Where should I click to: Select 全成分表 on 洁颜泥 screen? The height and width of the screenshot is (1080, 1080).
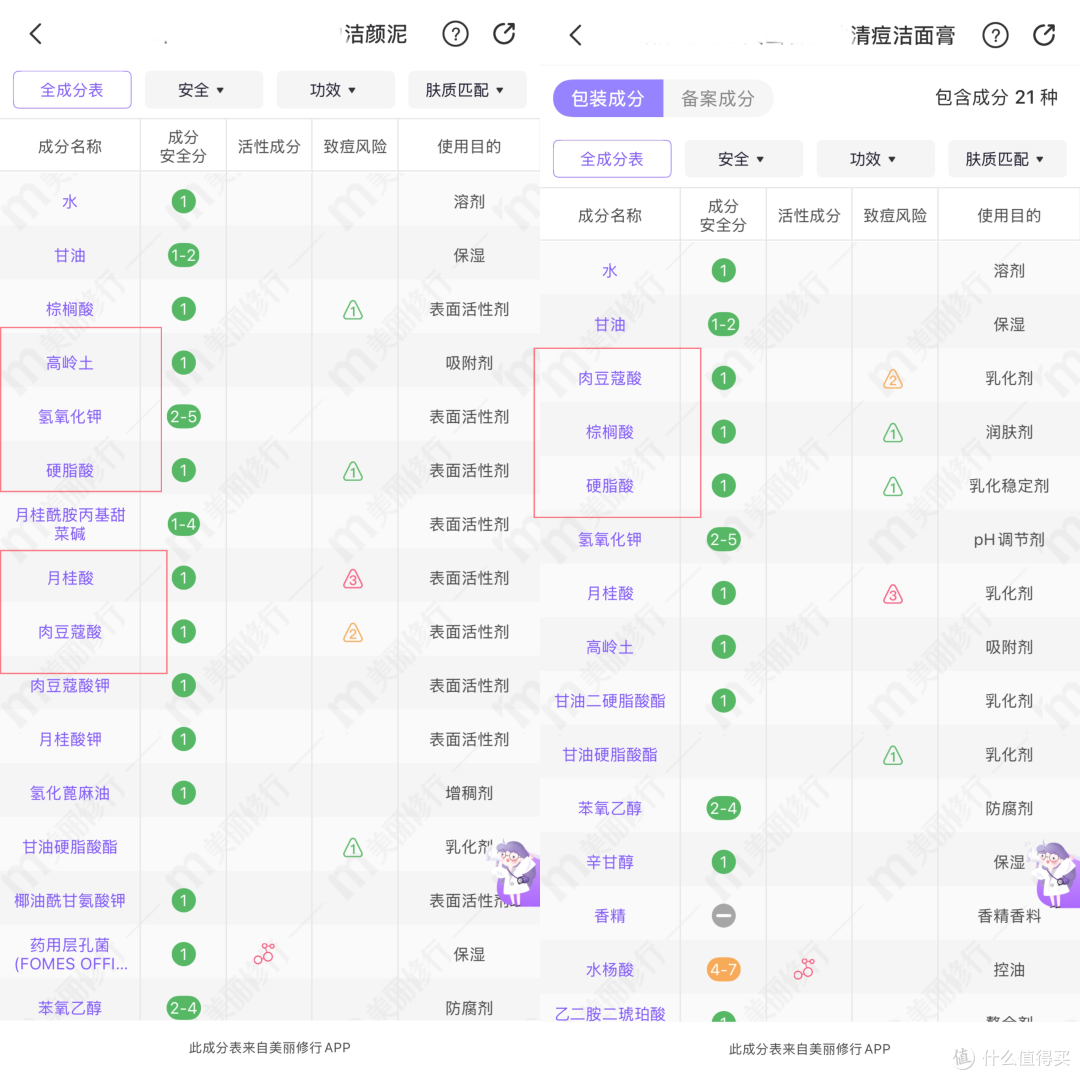pyautogui.click(x=72, y=90)
